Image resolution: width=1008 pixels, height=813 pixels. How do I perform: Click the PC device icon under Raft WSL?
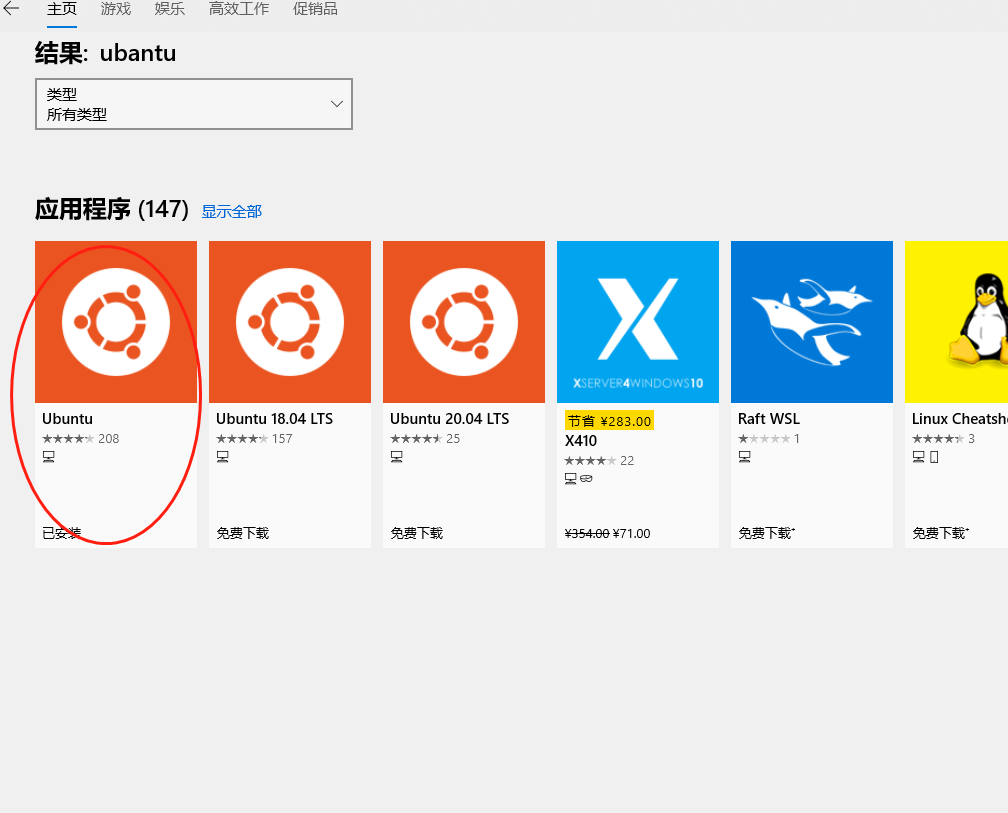click(x=745, y=457)
